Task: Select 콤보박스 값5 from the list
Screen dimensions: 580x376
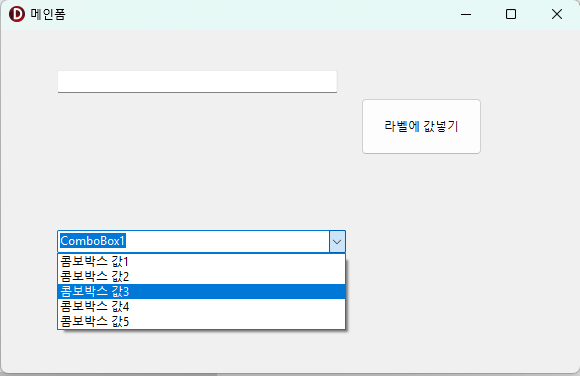Action: (x=202, y=321)
